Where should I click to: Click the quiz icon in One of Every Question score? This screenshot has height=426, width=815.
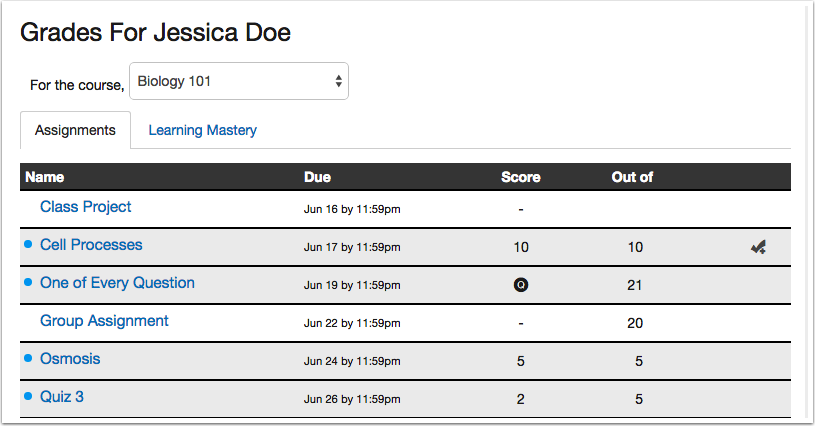tap(520, 285)
